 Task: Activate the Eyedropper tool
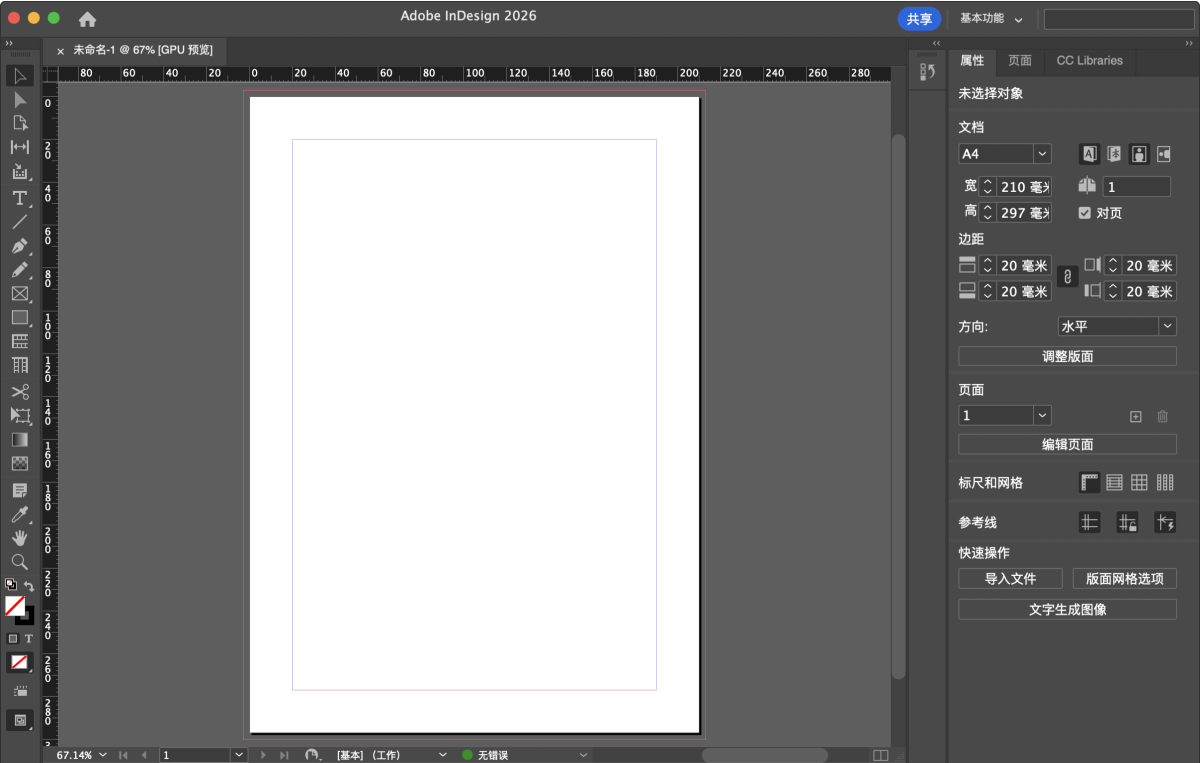(19, 515)
